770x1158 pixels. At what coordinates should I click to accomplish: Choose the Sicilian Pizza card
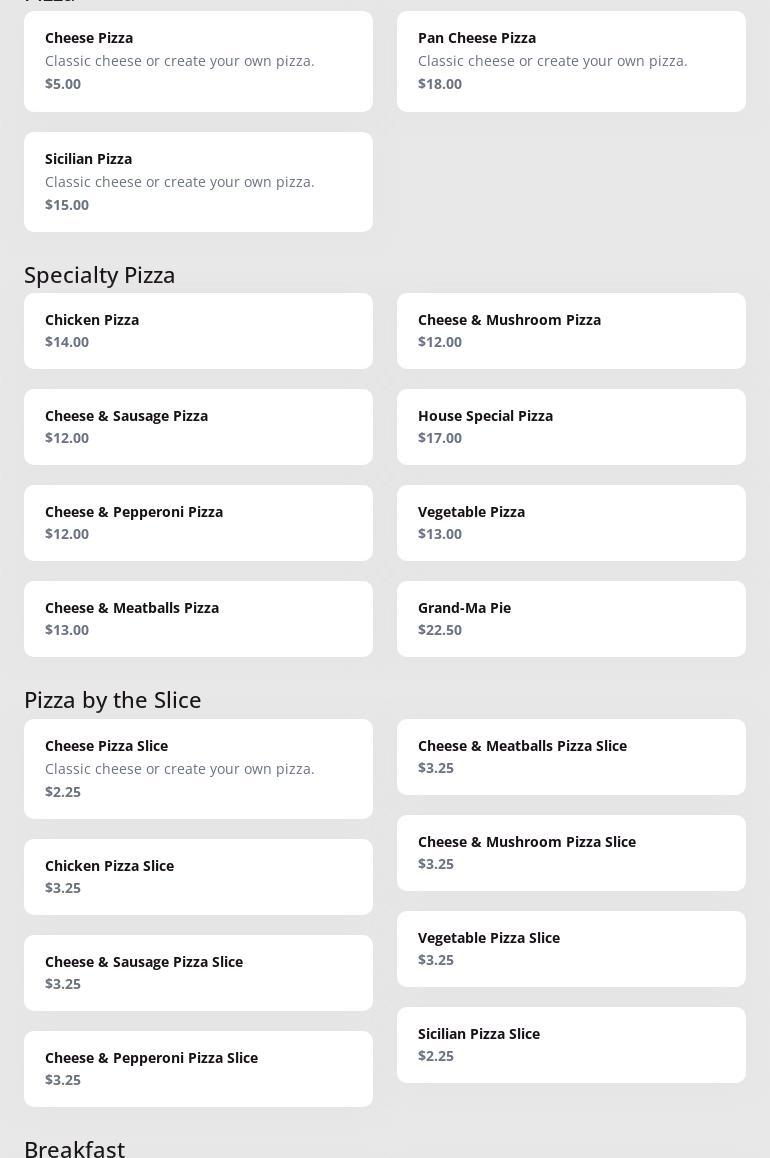pos(198,182)
